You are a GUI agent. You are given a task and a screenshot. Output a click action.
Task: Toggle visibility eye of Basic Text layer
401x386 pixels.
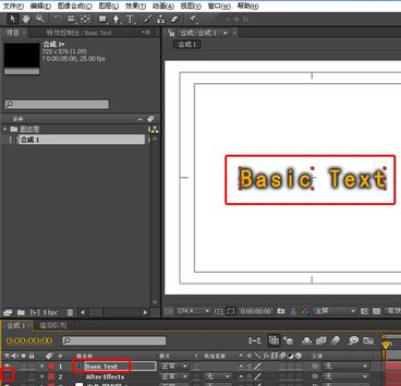[7, 366]
